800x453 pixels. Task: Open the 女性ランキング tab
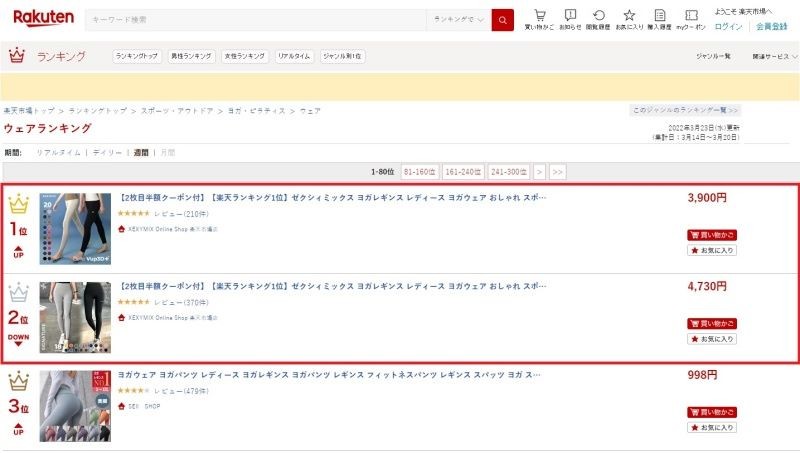[244, 57]
